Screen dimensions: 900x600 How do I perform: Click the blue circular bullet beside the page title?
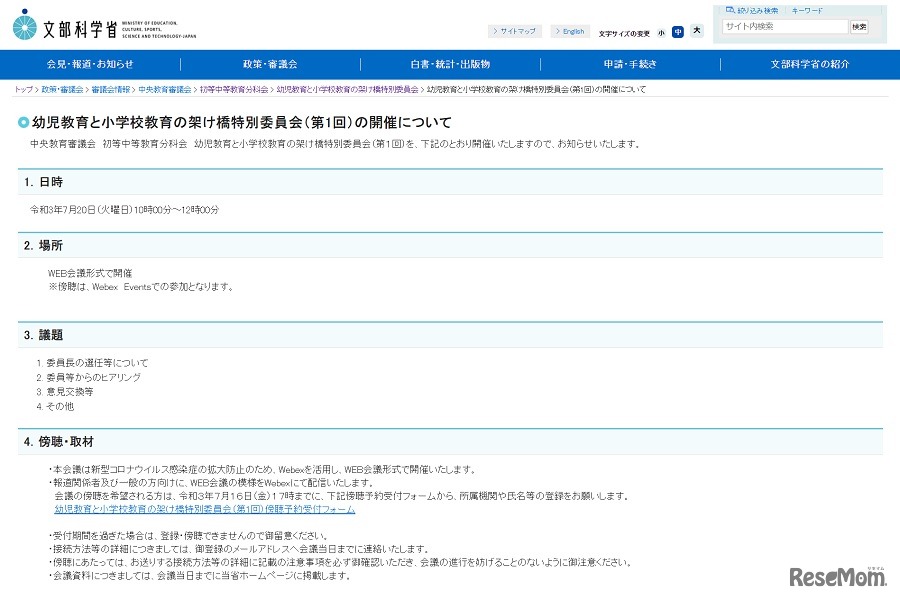(x=22, y=123)
